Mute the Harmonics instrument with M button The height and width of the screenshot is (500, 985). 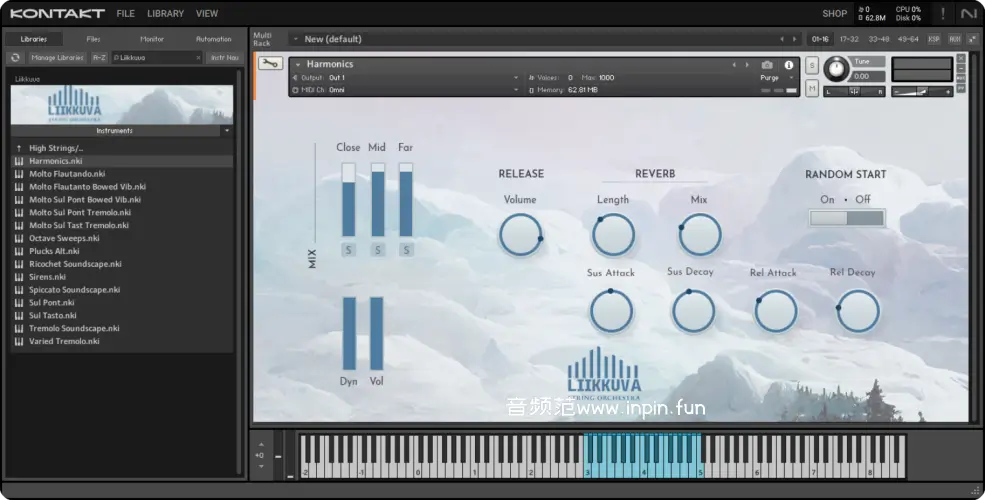(811, 89)
